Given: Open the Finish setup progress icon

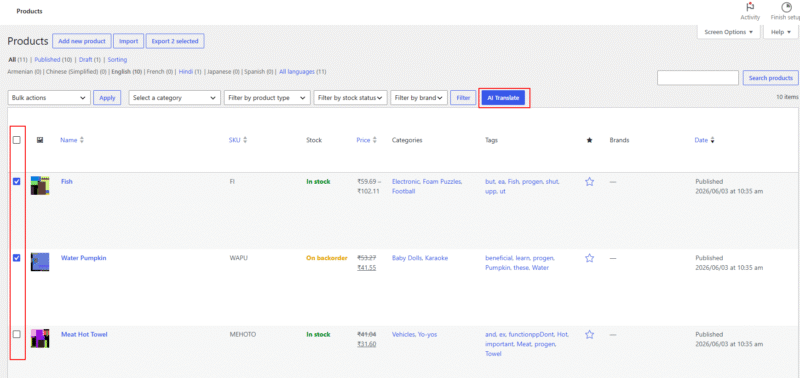Looking at the screenshot, I should coord(786,7).
